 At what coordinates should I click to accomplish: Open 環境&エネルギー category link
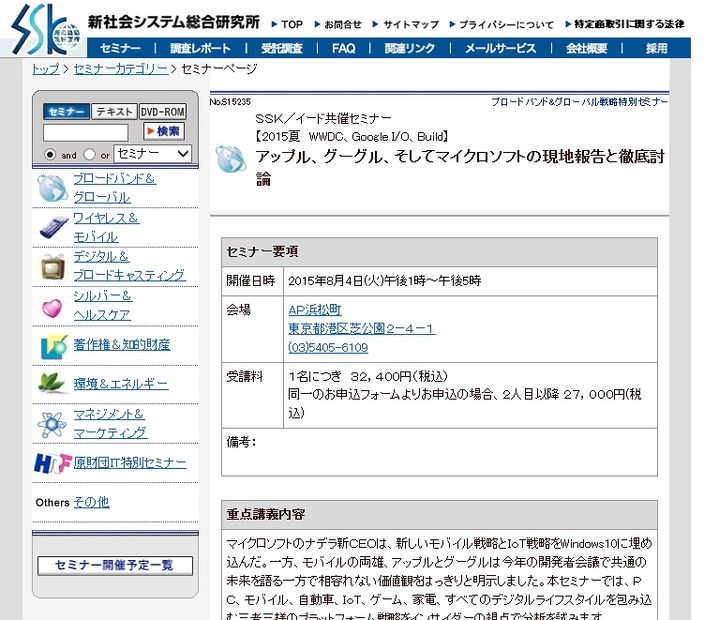point(121,384)
